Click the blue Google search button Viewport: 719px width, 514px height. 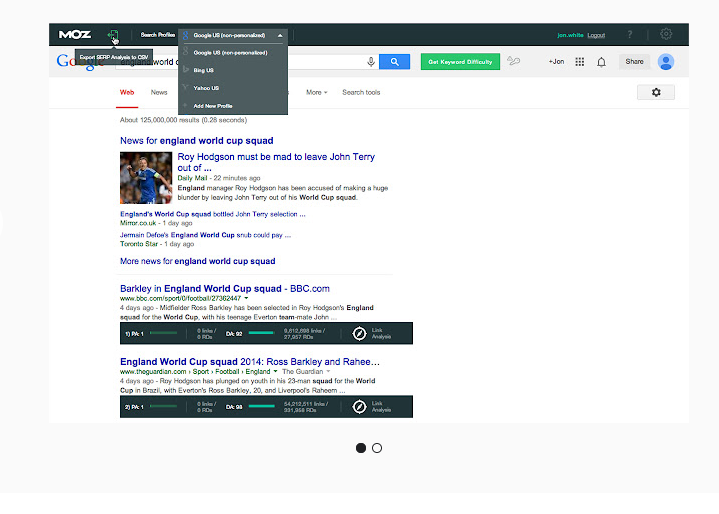(394, 61)
